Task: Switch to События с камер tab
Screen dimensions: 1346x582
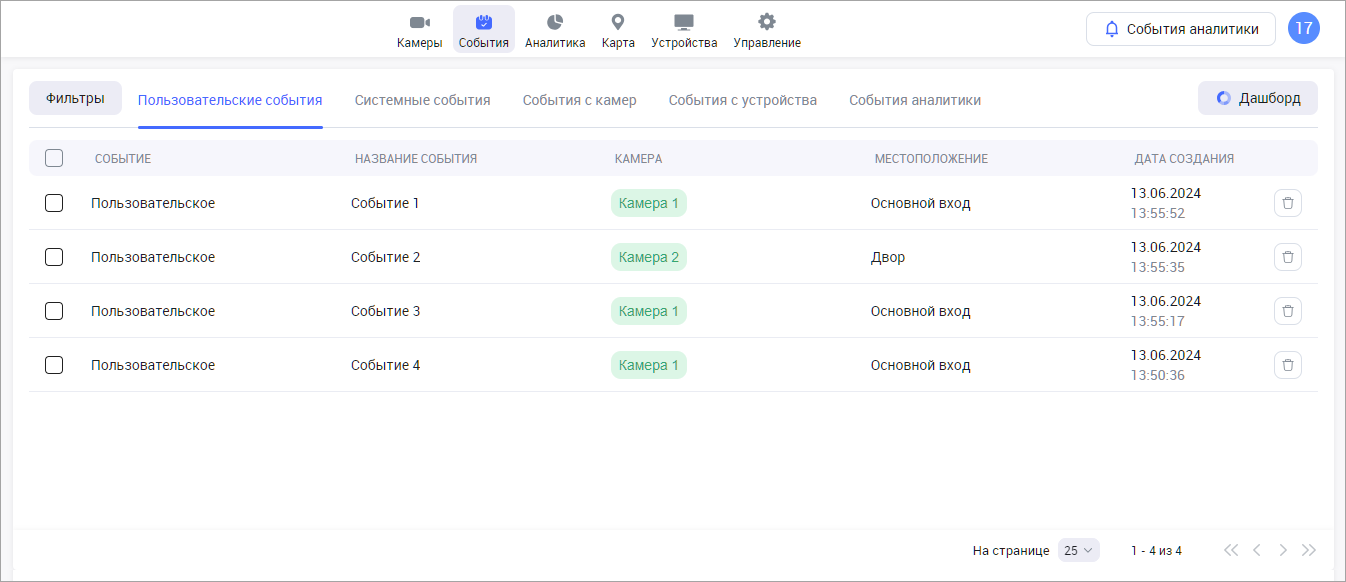Action: point(579,100)
